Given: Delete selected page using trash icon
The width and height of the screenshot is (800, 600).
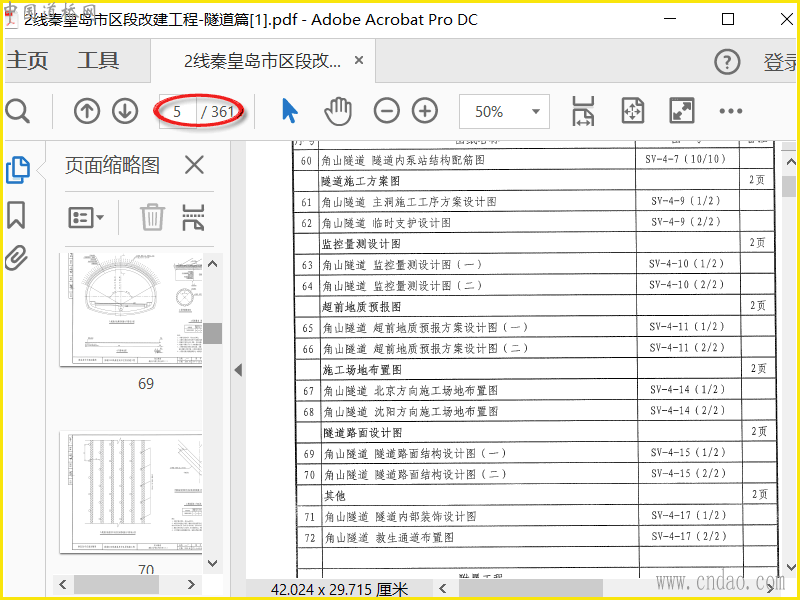Looking at the screenshot, I should pyautogui.click(x=152, y=217).
